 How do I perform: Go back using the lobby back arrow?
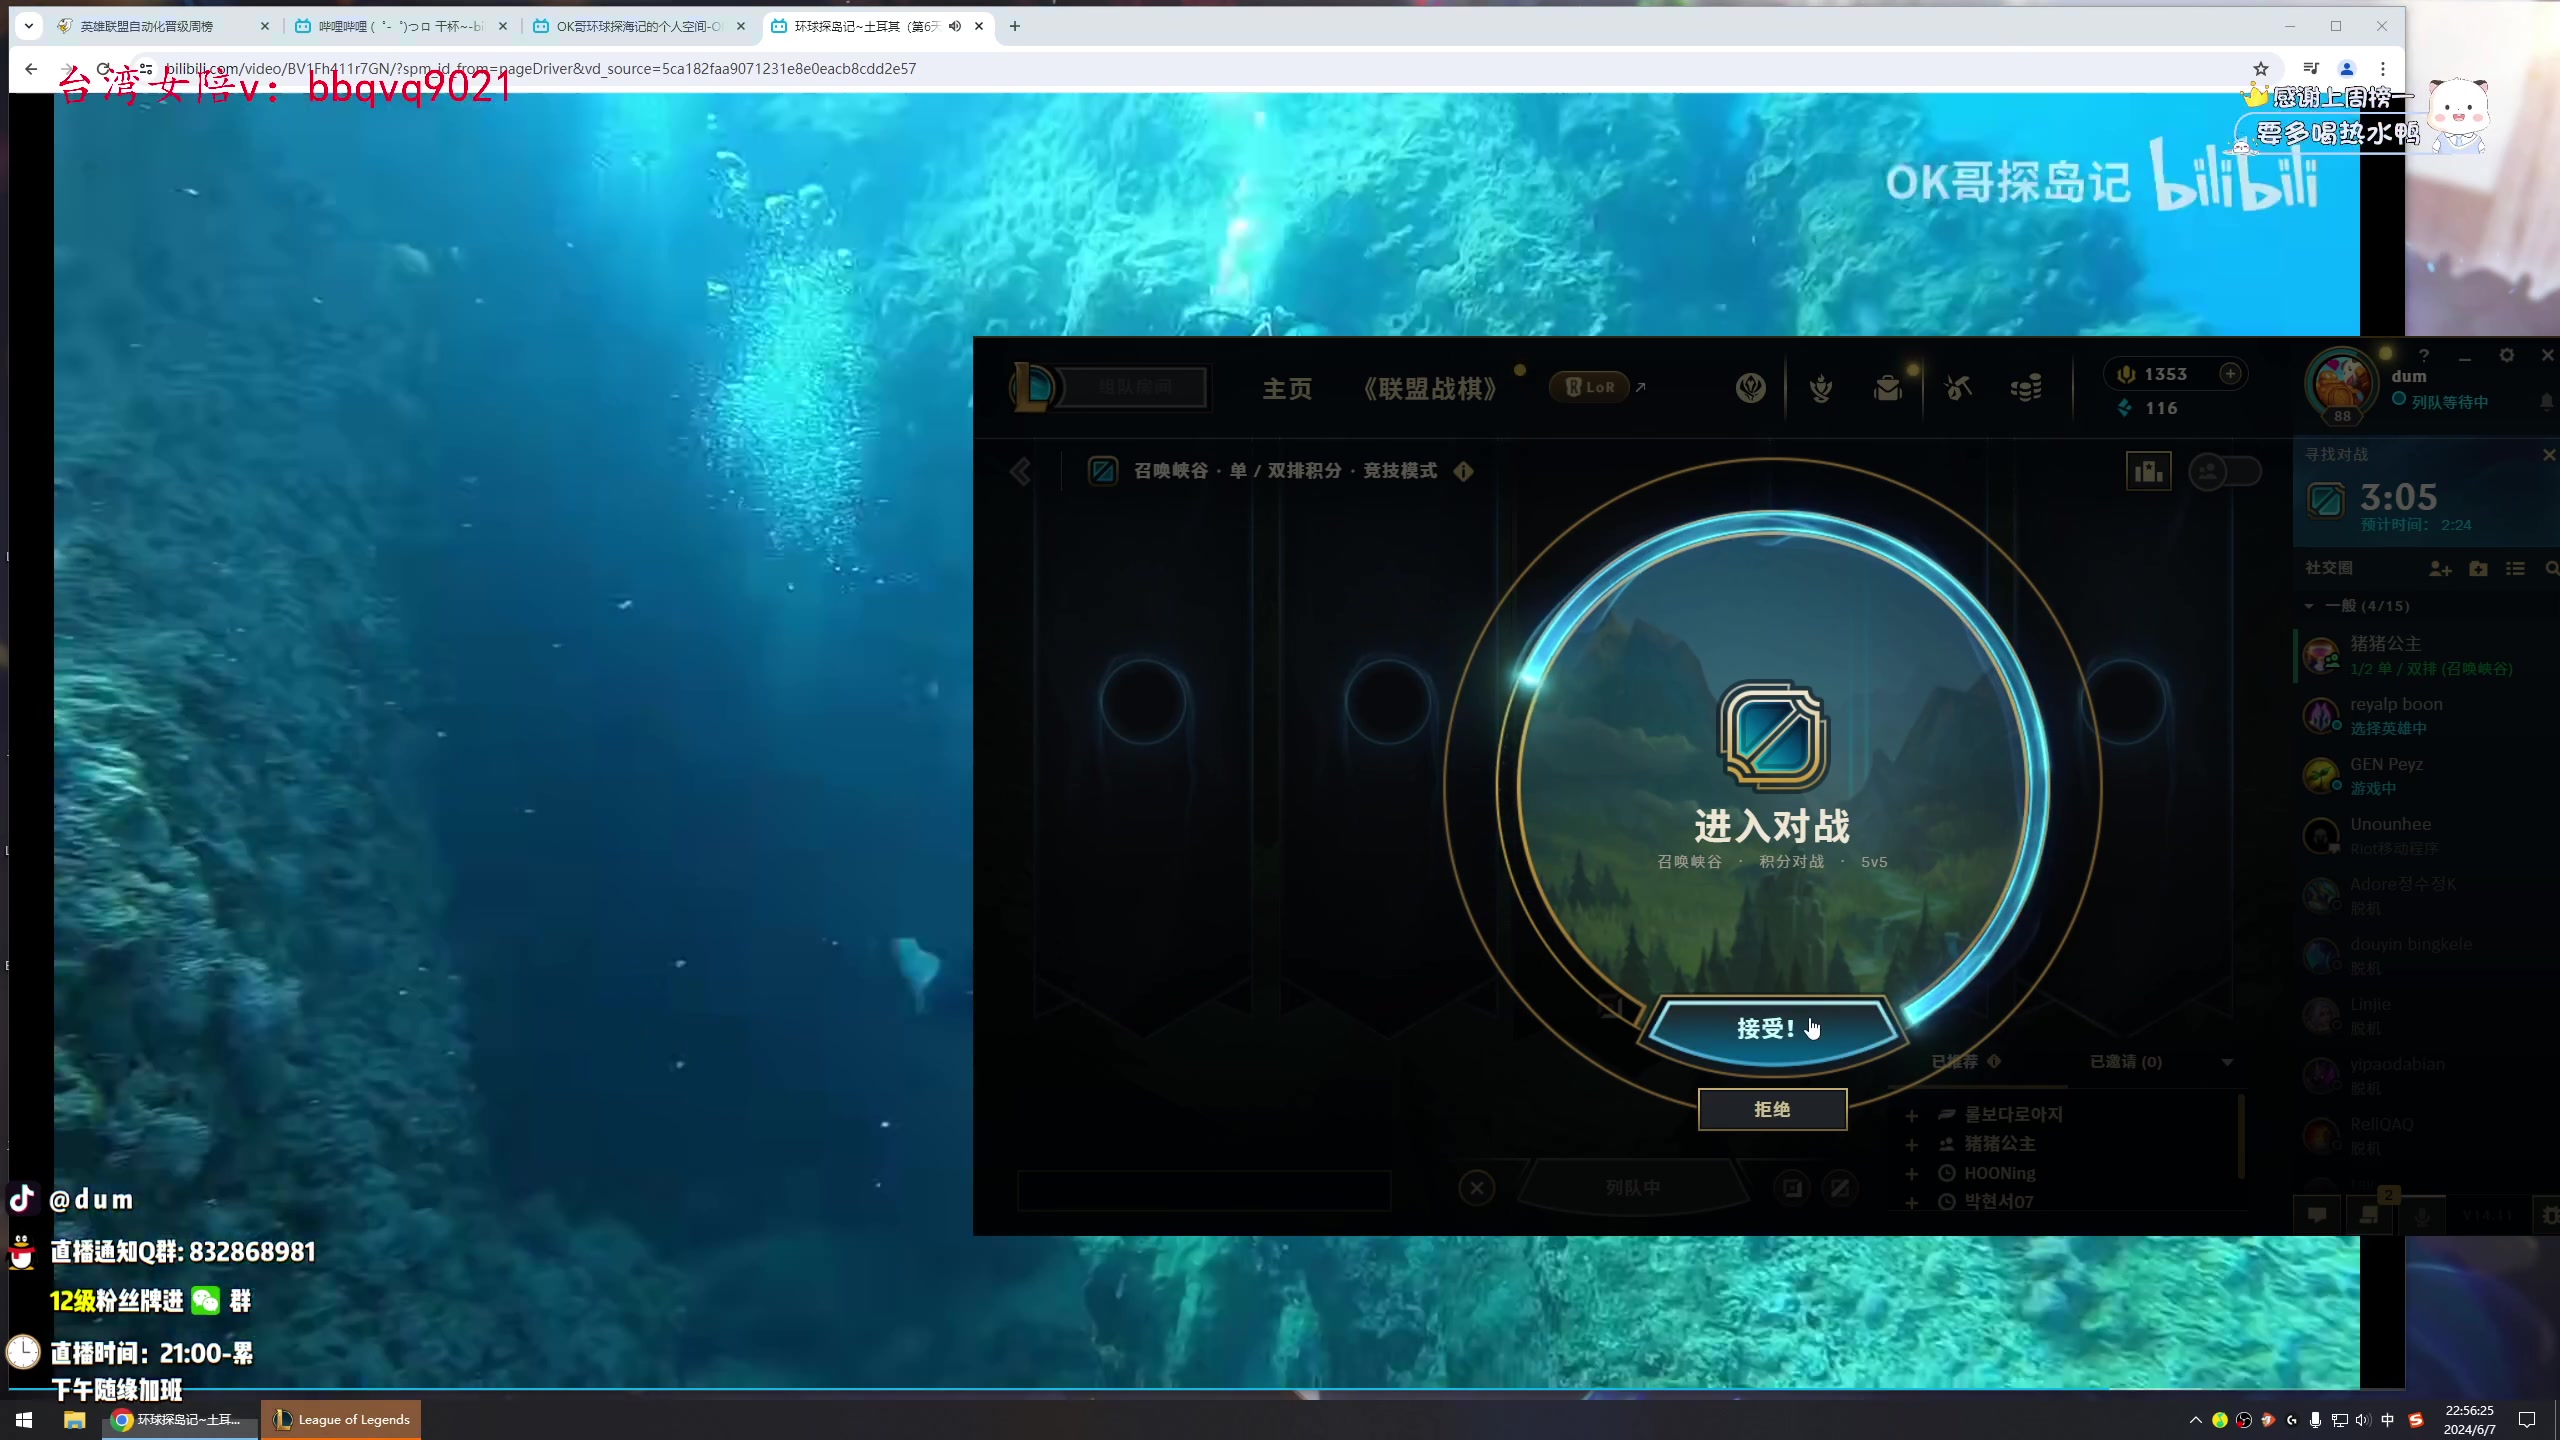pos(1020,472)
